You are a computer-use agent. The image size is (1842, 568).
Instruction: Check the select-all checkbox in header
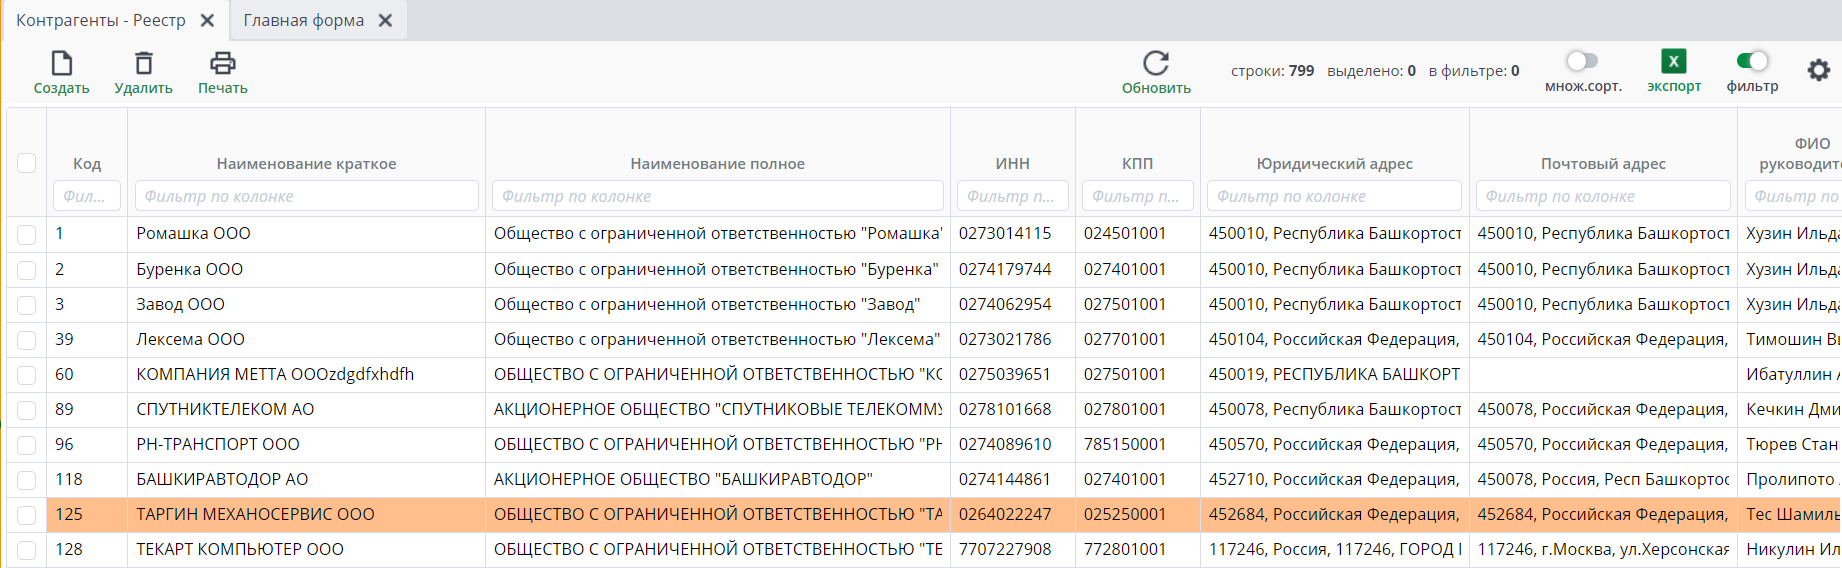27,163
